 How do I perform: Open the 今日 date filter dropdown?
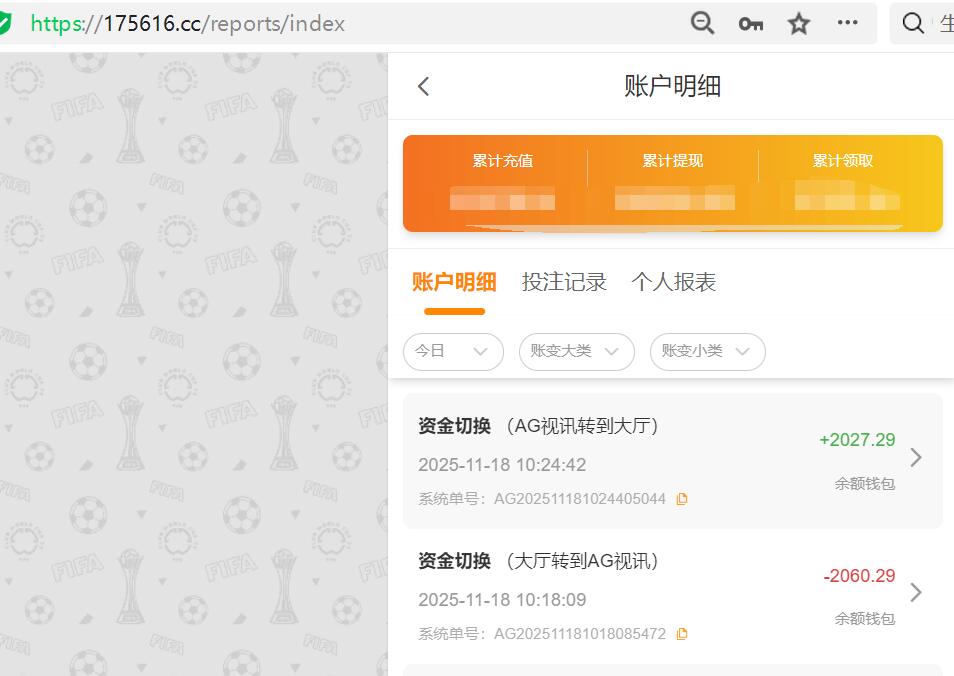tap(453, 352)
